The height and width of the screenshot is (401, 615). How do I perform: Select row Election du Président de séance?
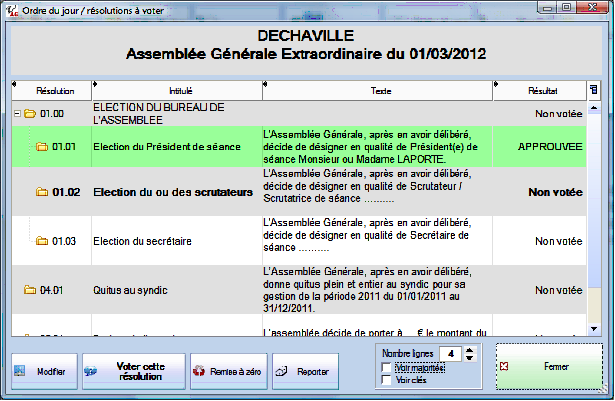(x=299, y=147)
